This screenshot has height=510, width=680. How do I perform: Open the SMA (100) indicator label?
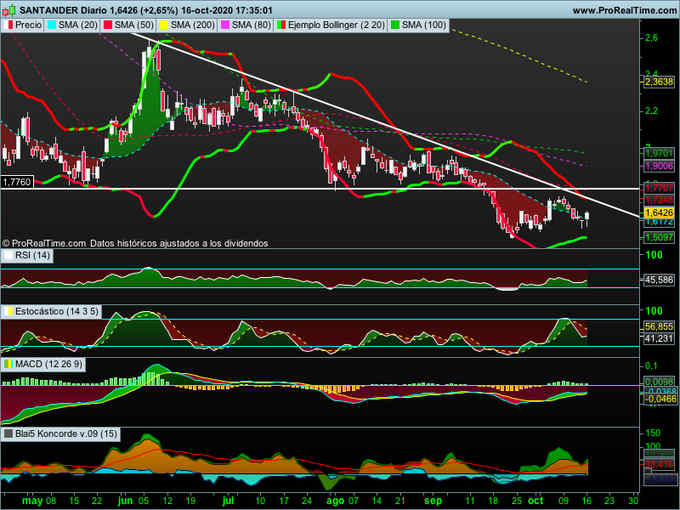click(424, 25)
